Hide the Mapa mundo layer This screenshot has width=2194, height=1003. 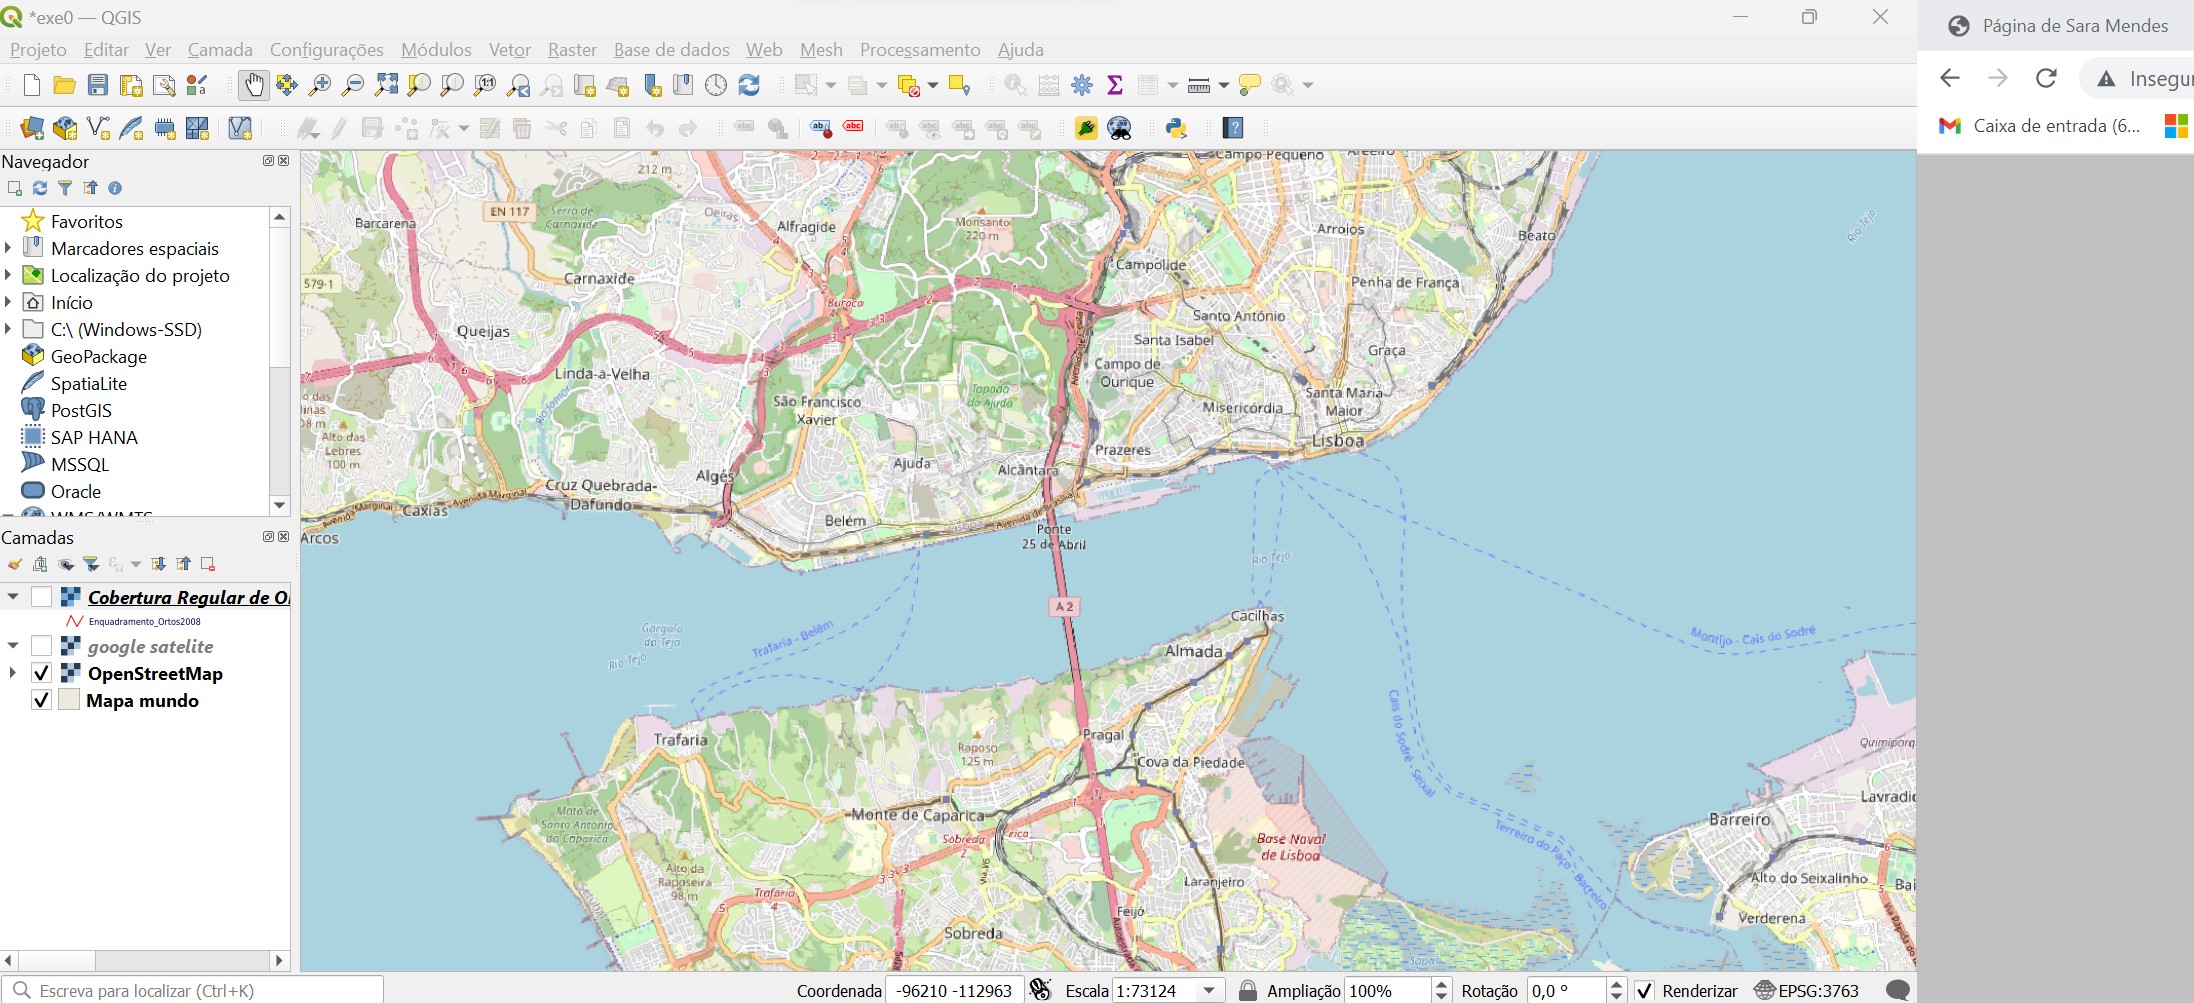tap(41, 700)
